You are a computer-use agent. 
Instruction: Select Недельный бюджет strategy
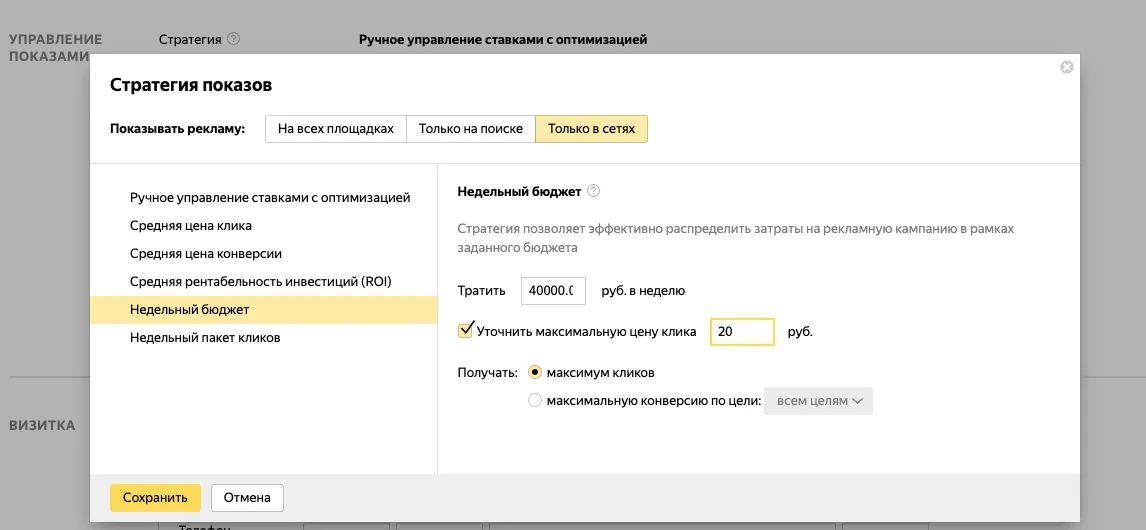click(x=190, y=310)
